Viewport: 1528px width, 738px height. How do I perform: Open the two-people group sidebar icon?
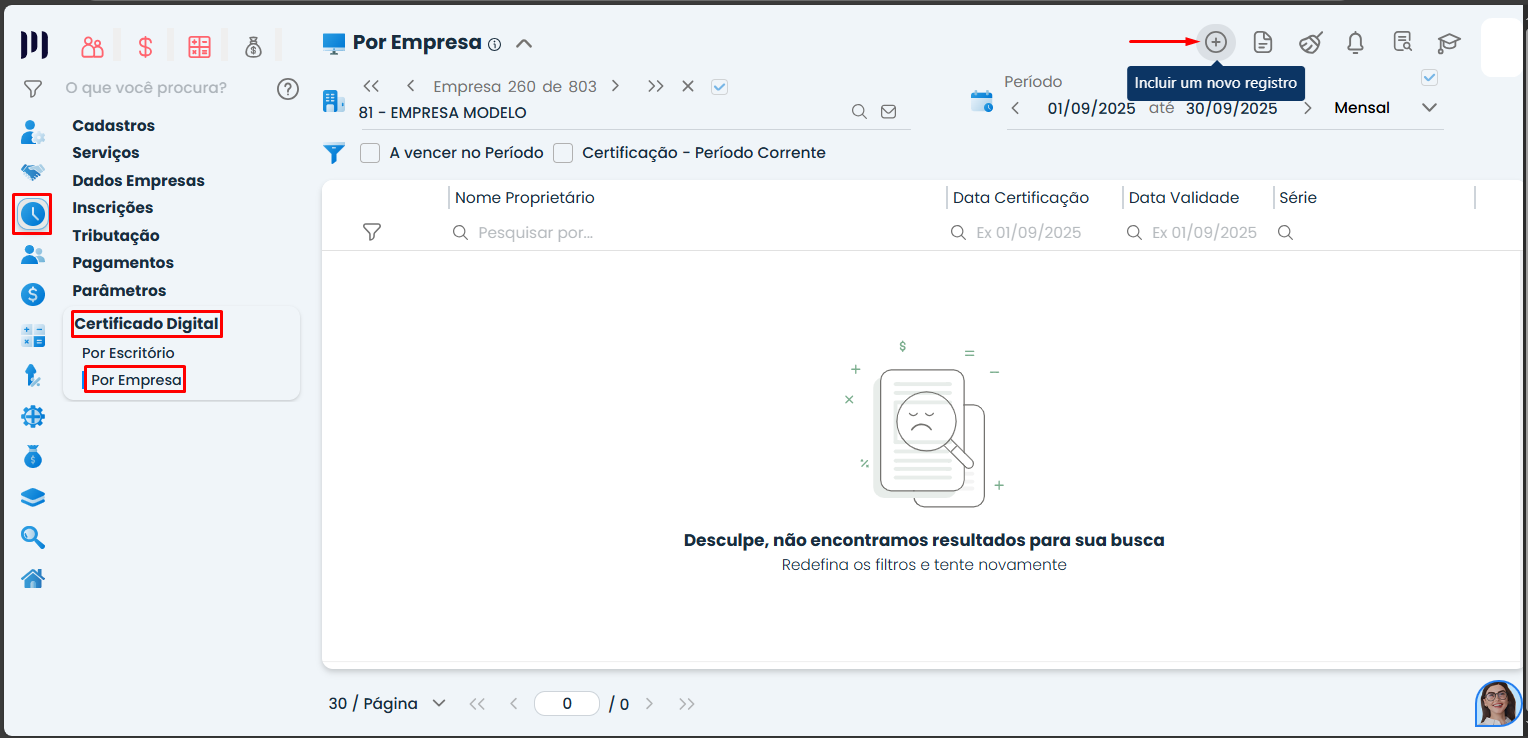33,254
